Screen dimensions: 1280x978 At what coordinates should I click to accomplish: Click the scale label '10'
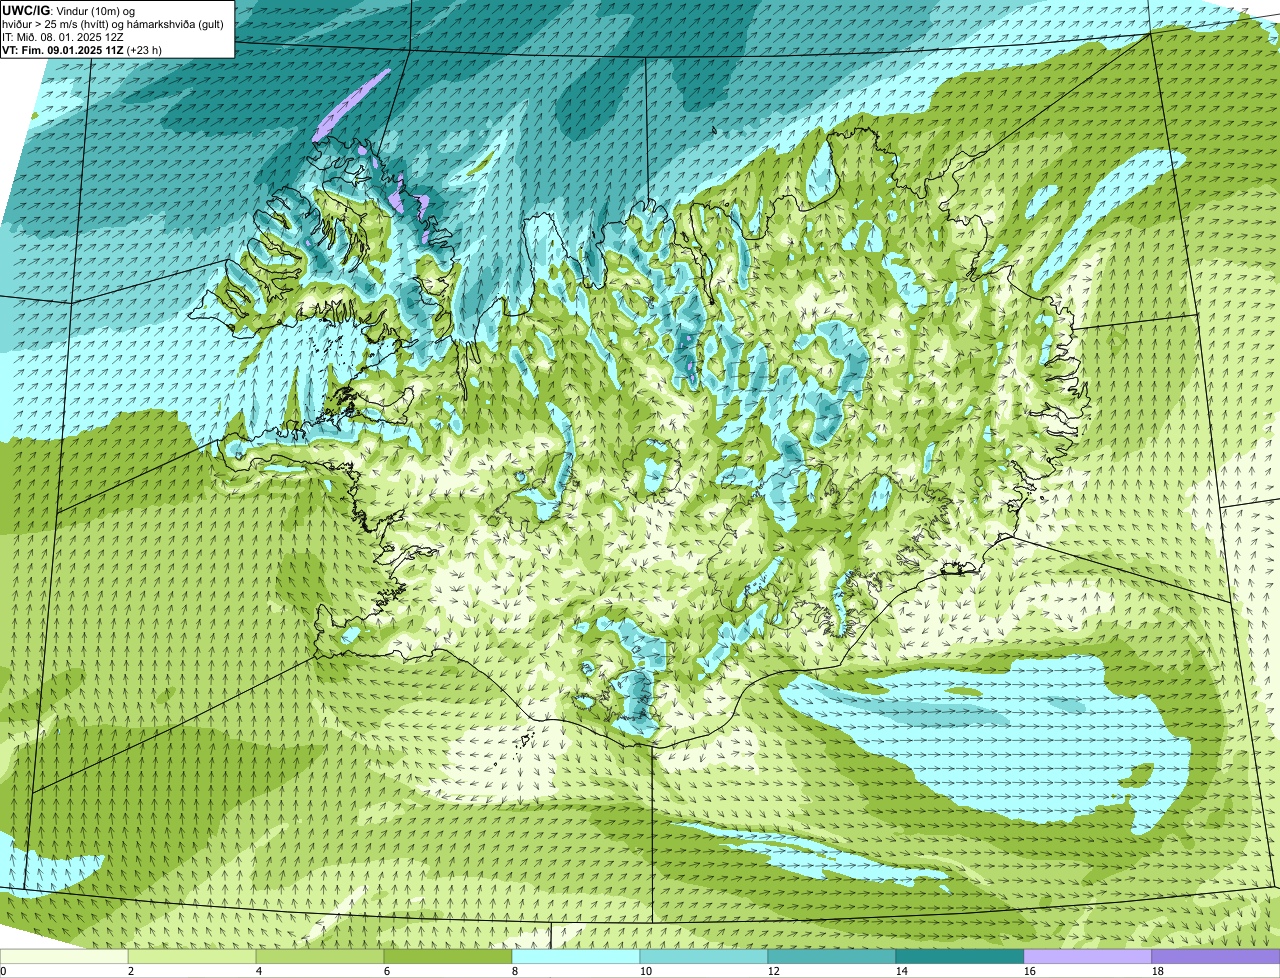(646, 971)
